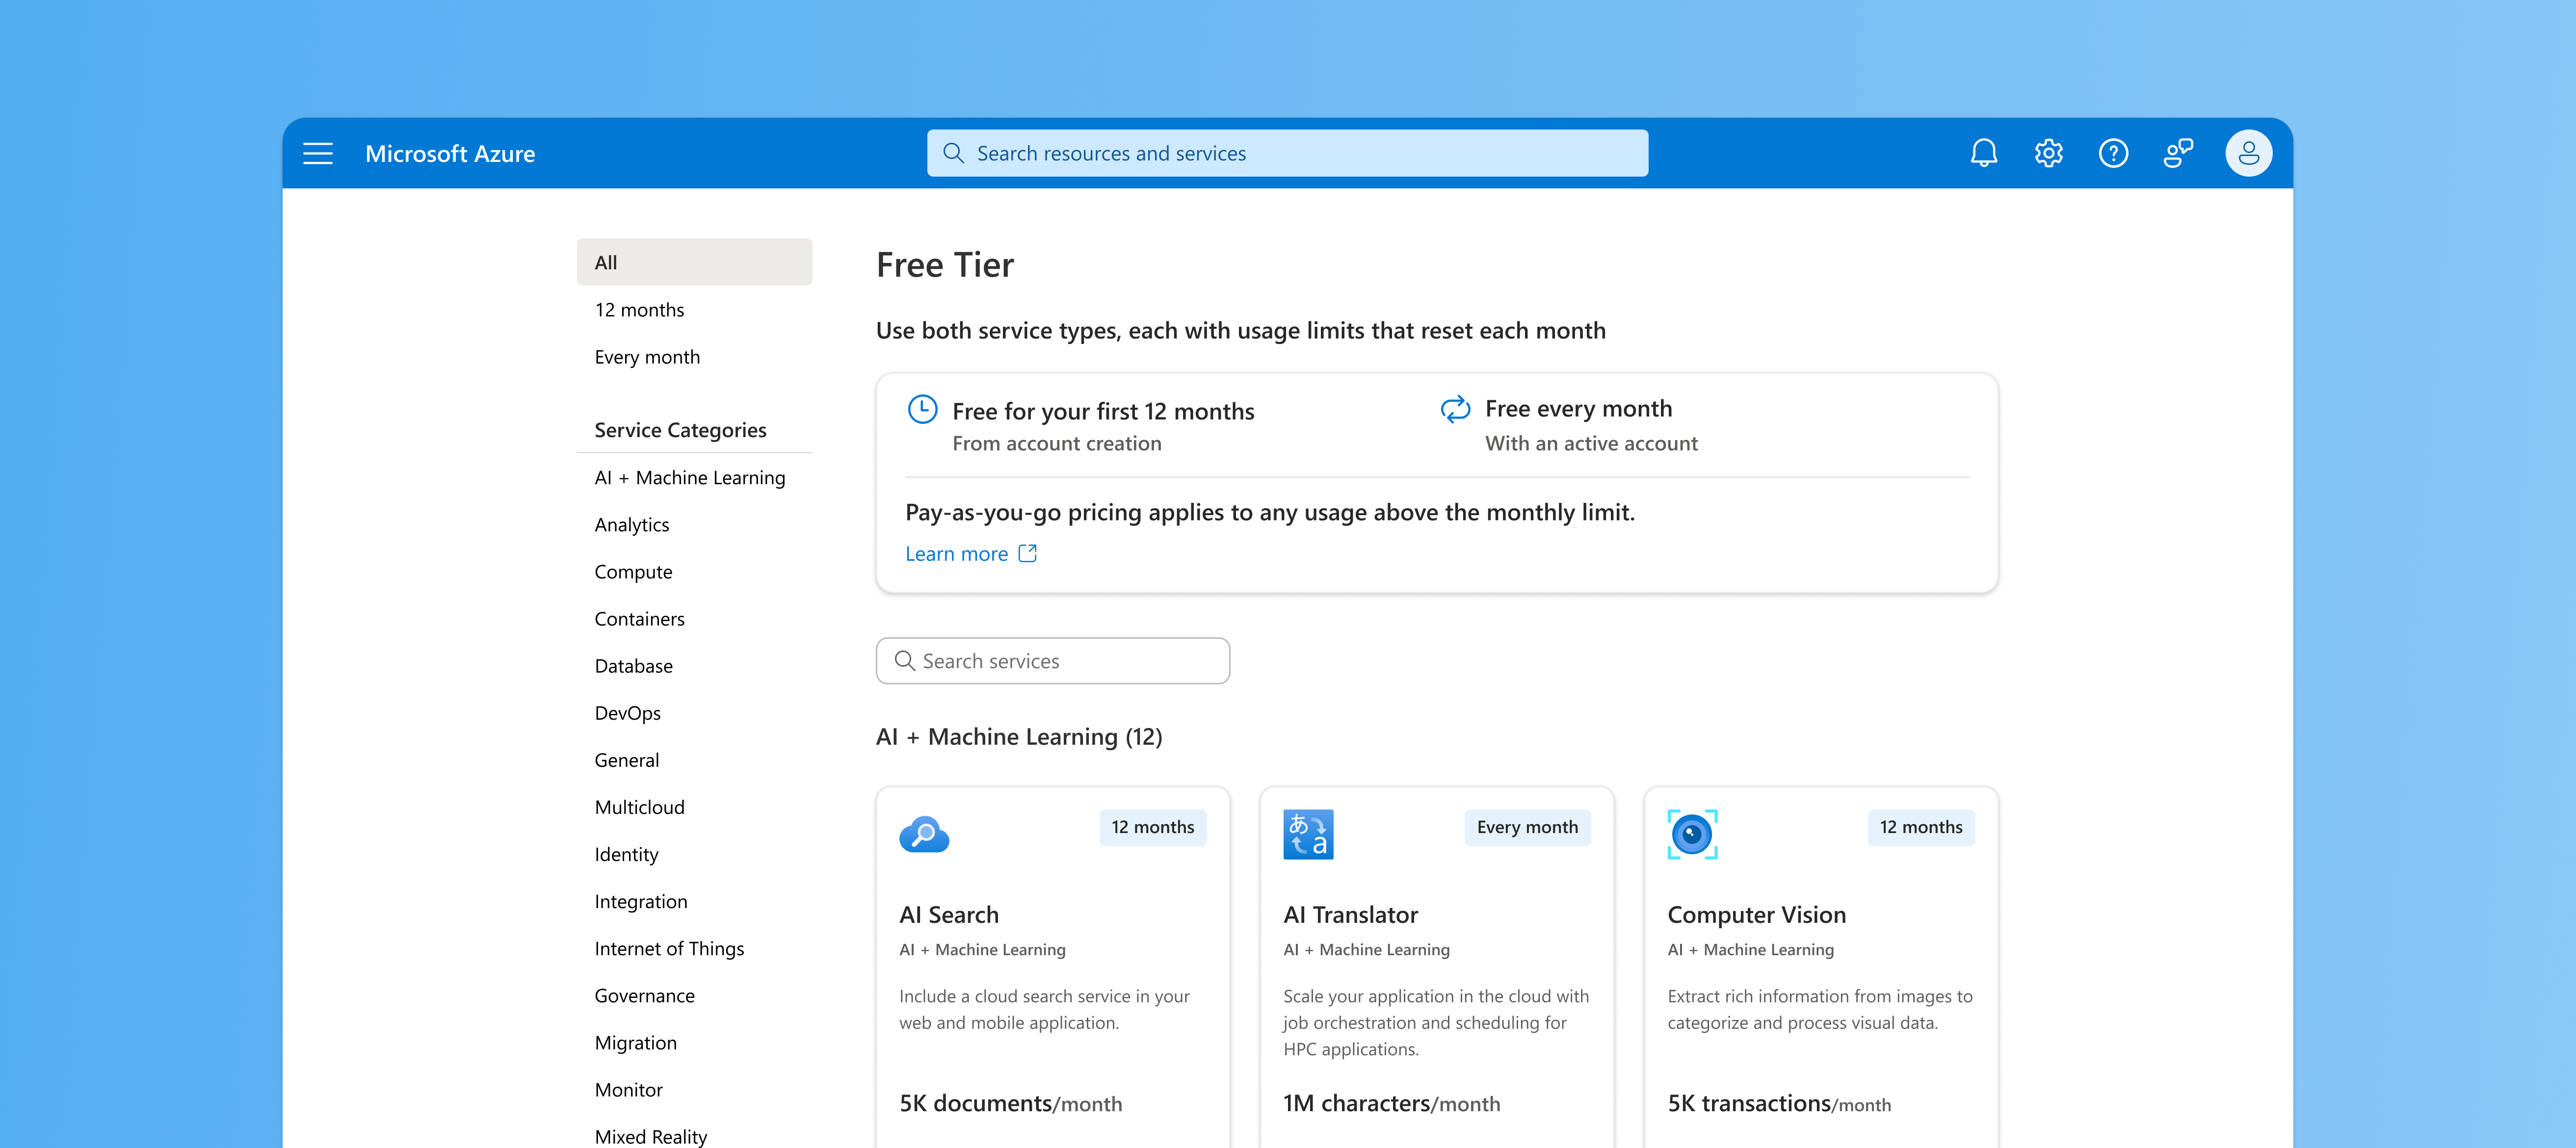
Task: Choose the General category
Action: (x=626, y=759)
